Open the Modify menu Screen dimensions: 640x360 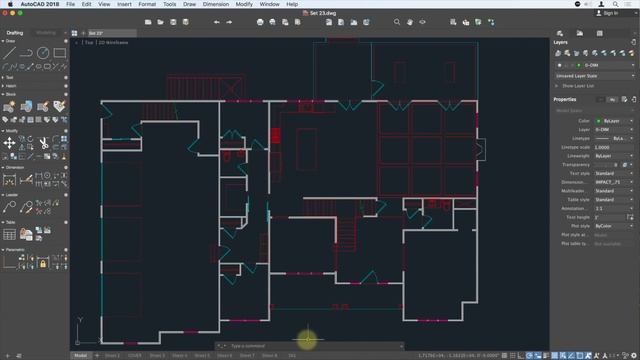pyautogui.click(x=244, y=4)
